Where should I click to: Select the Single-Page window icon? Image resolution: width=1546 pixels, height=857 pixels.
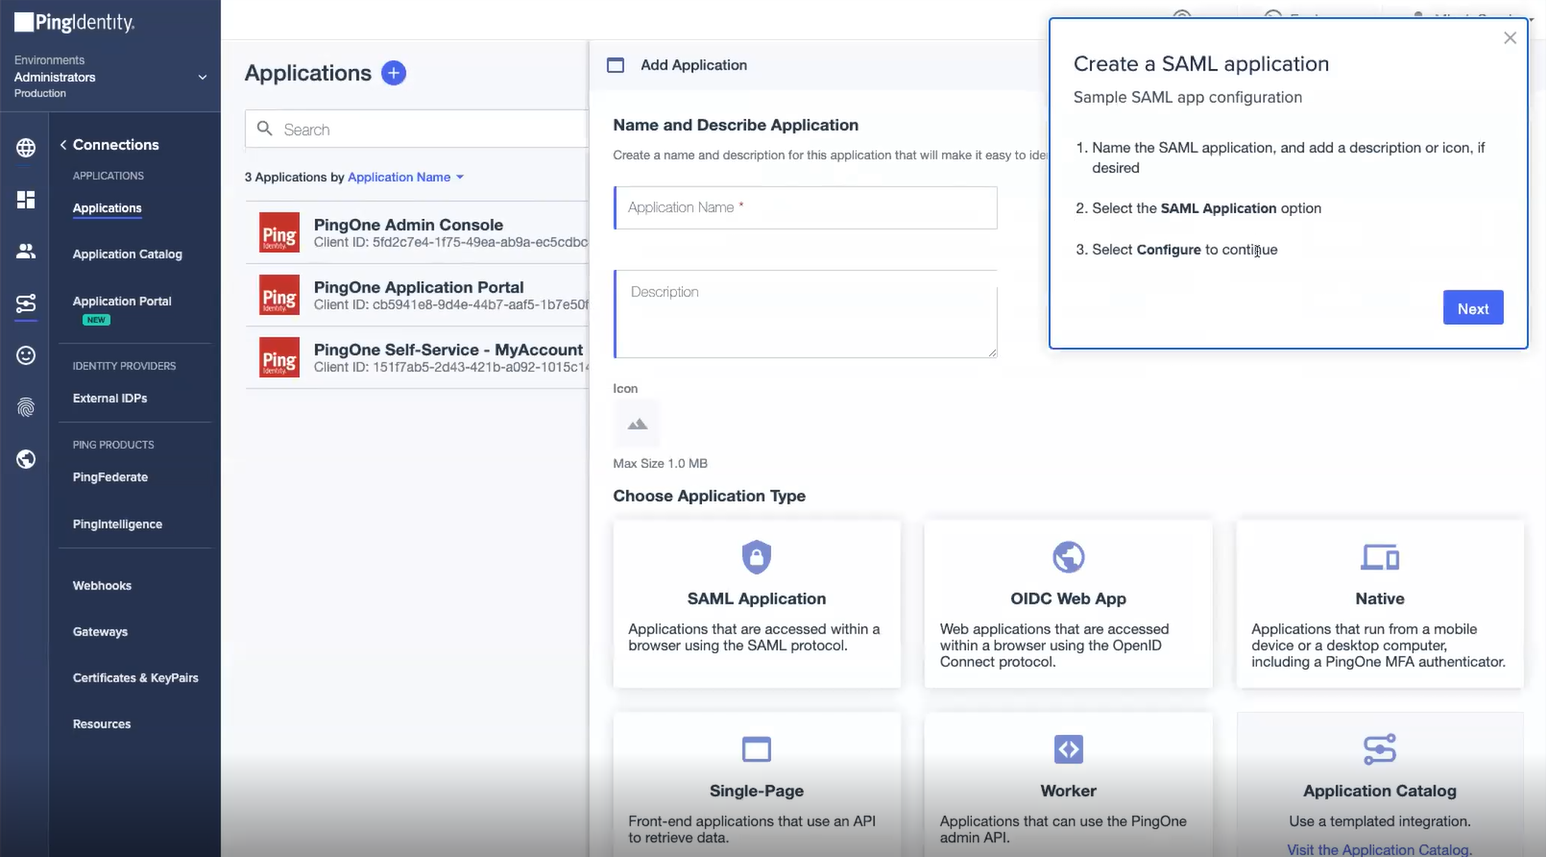[756, 749]
